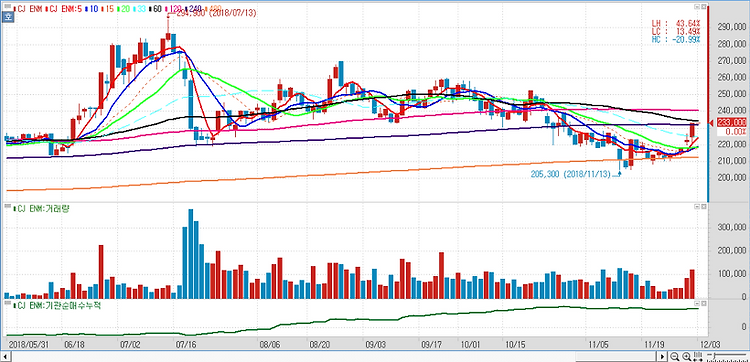Image resolution: width=750 pixels, height=362 pixels.
Task: Open the price chart legend menu icon
Action: pyautogui.click(x=8, y=6)
